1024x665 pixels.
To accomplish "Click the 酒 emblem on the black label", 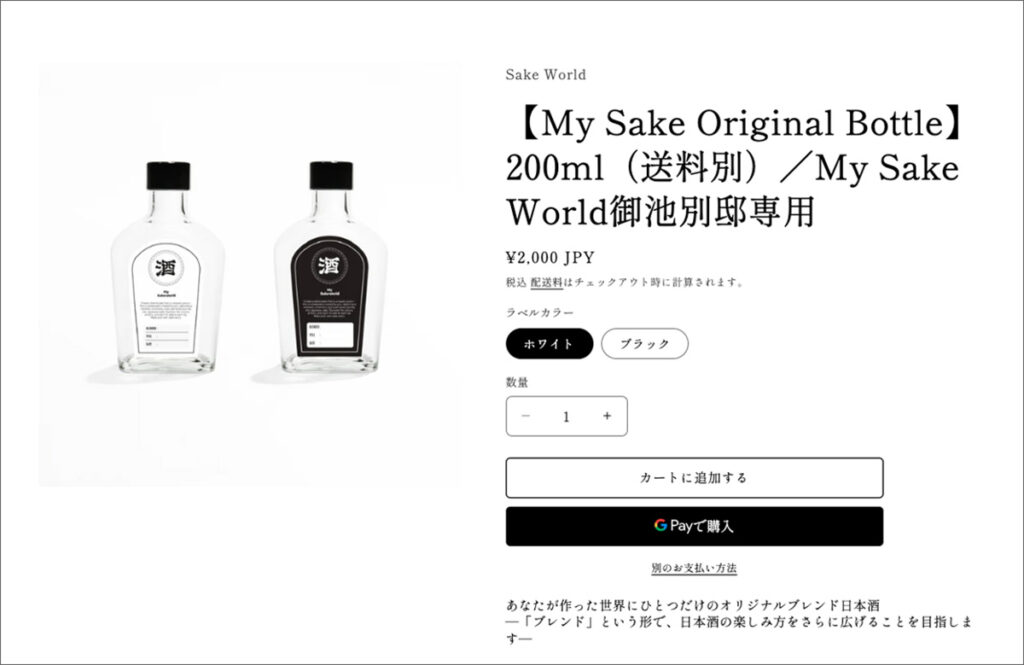I will [329, 265].
